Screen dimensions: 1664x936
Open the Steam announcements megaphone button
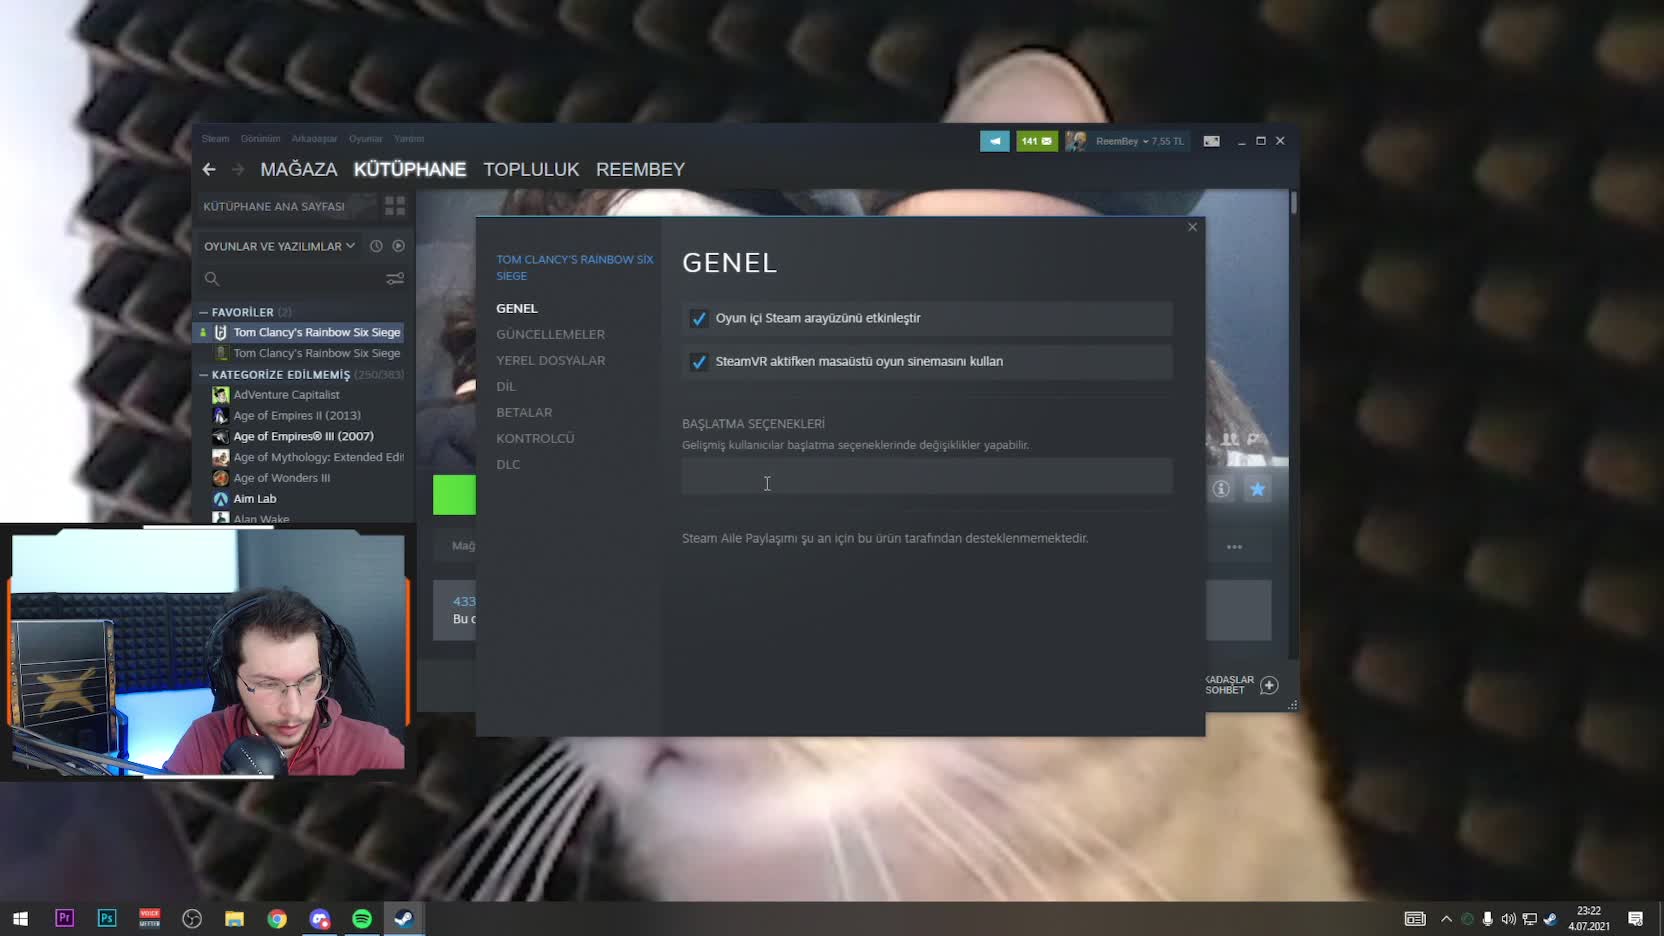coord(994,141)
